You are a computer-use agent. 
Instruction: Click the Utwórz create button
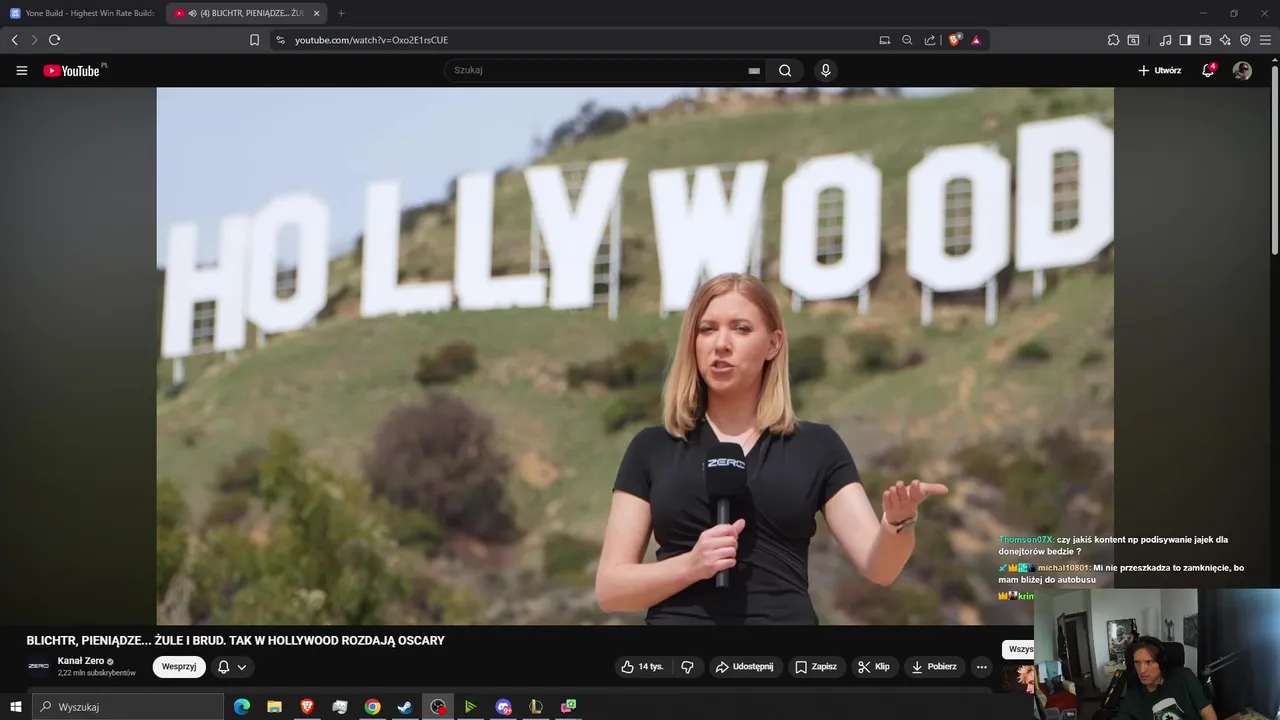click(x=1160, y=71)
